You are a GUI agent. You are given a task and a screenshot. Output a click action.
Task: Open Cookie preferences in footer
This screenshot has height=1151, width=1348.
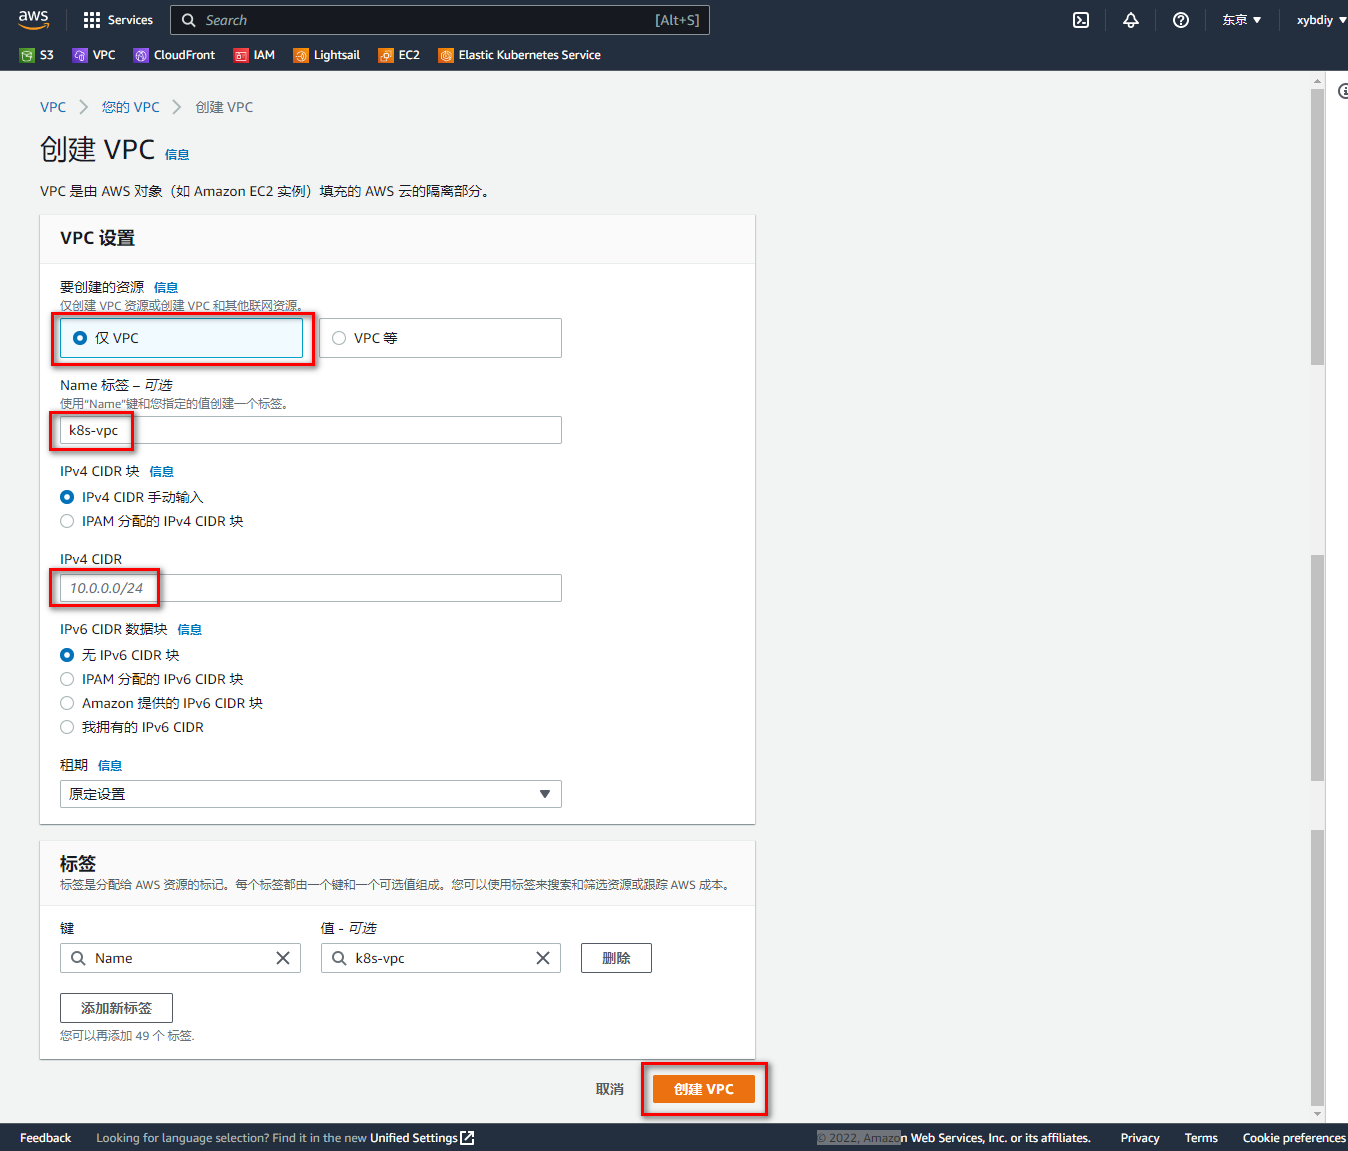(x=1294, y=1138)
